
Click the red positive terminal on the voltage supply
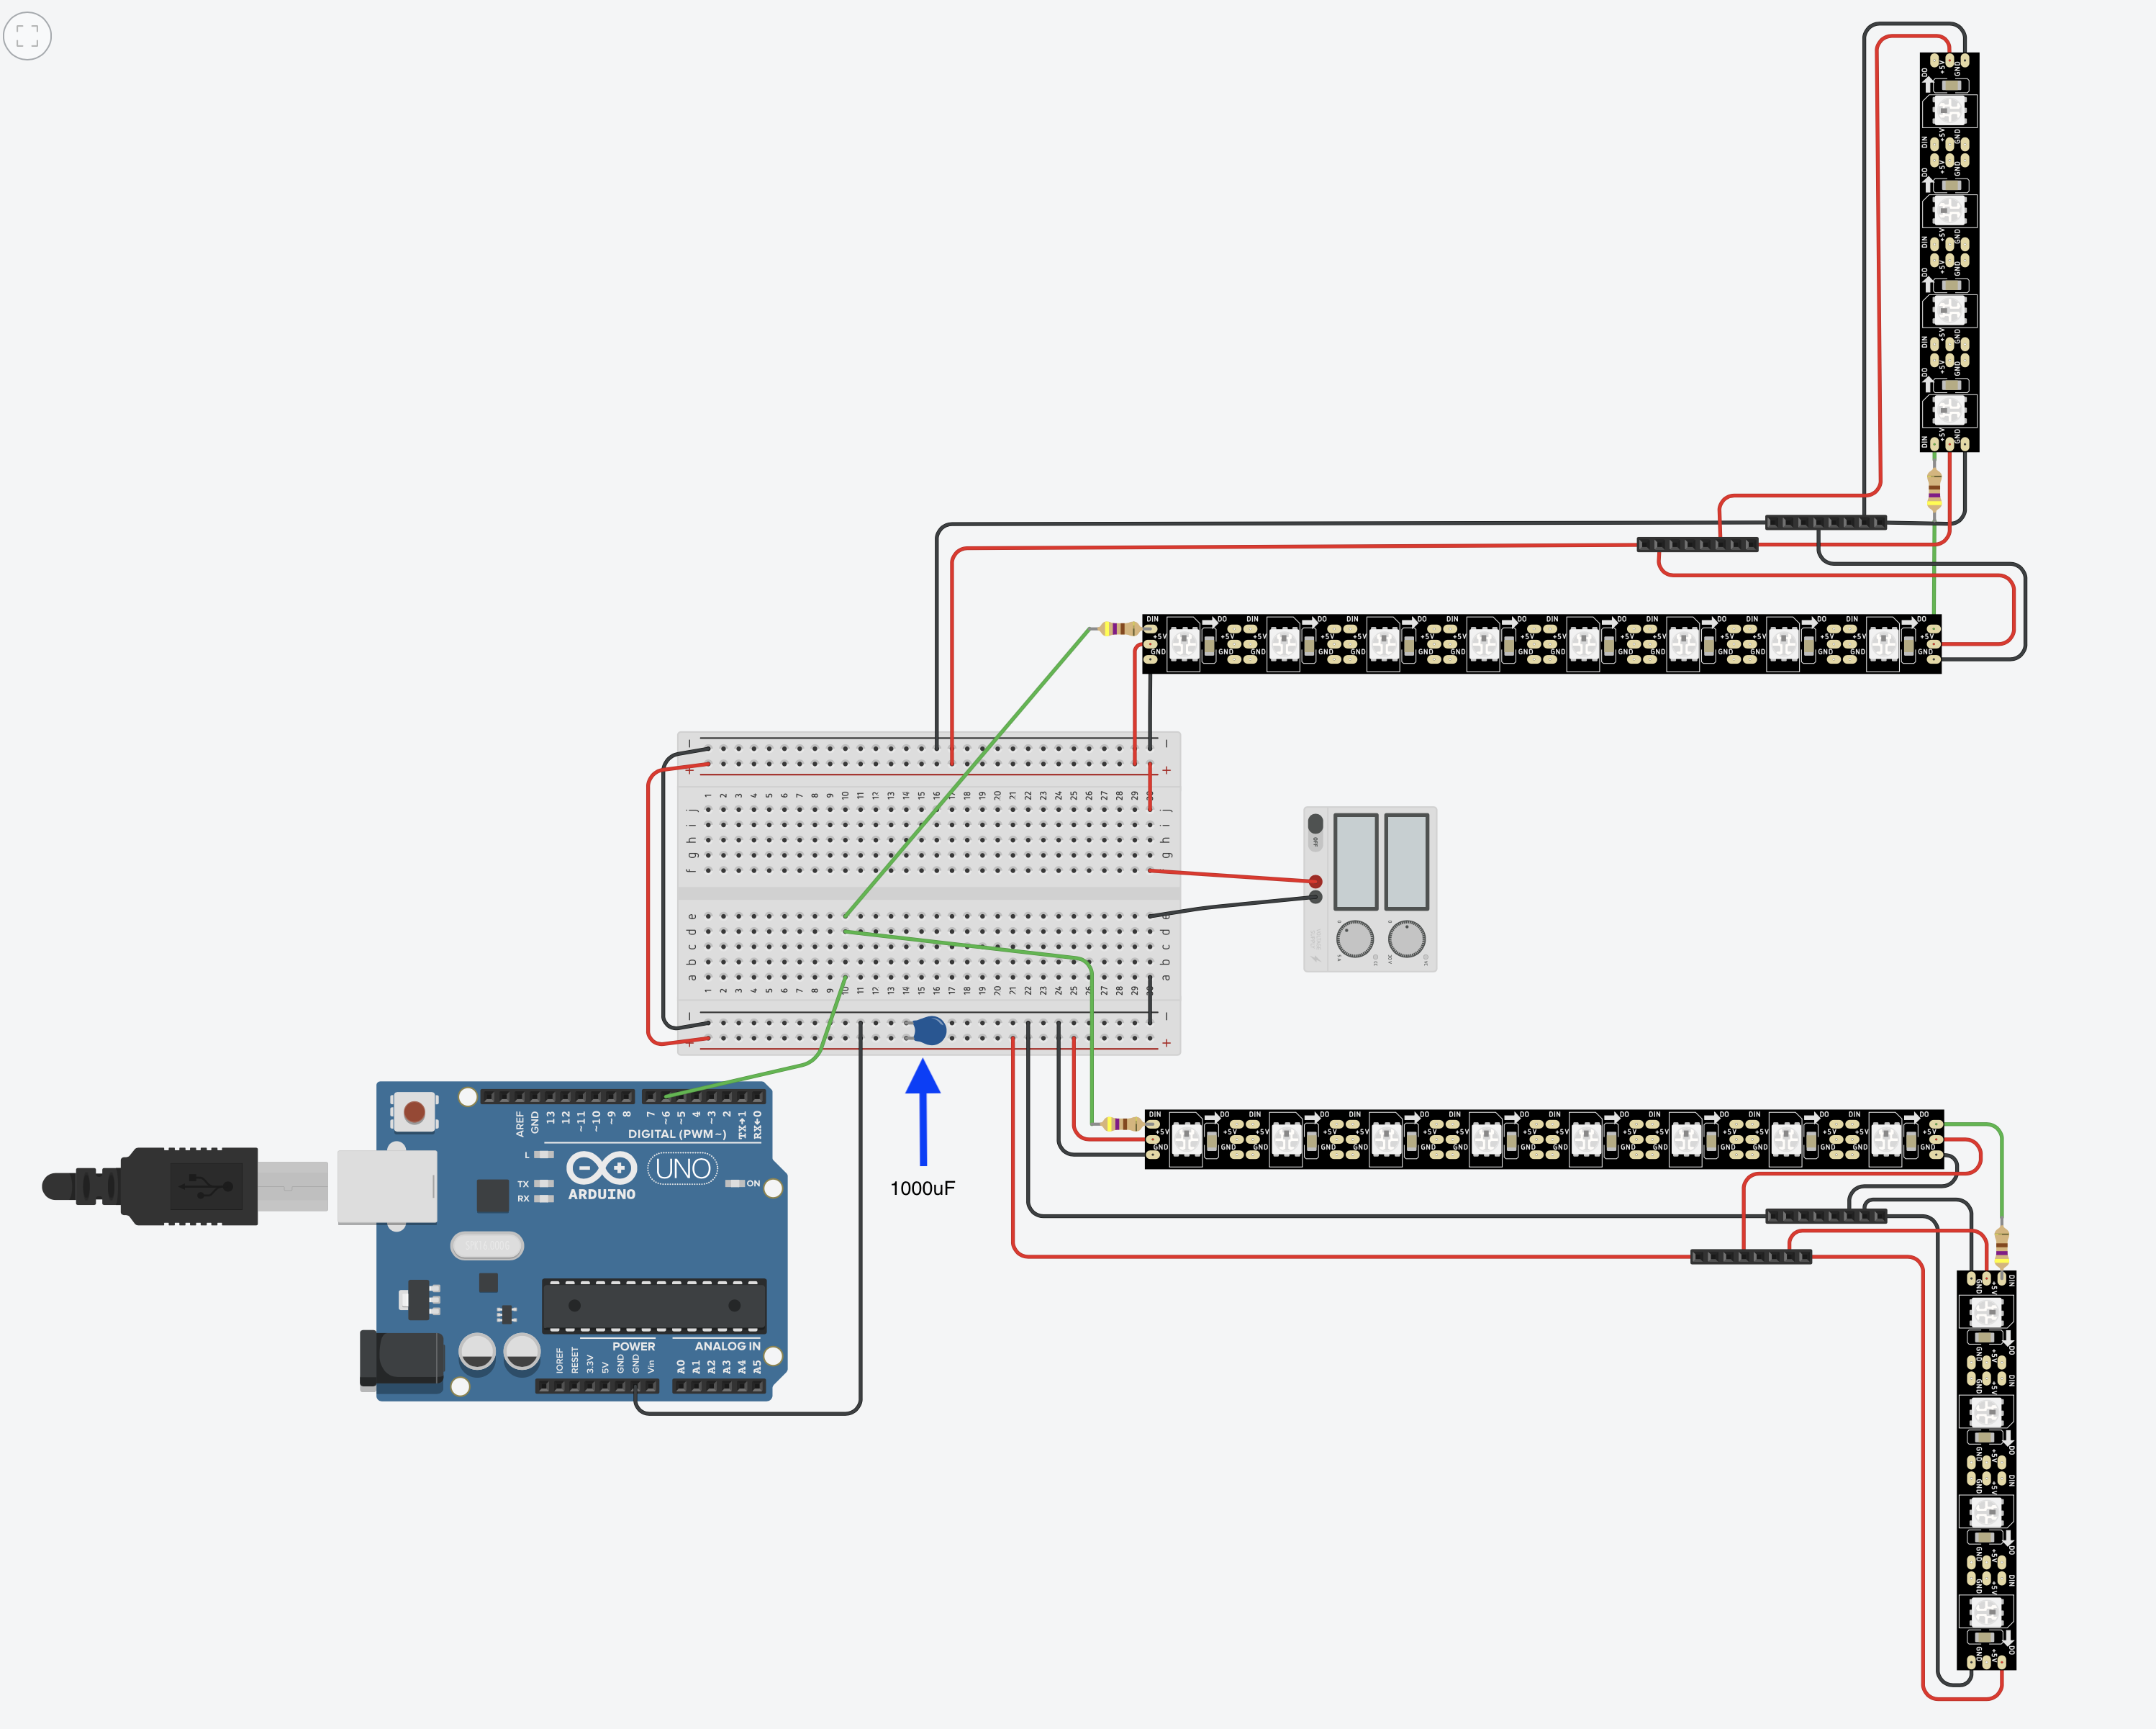pyautogui.click(x=1316, y=882)
